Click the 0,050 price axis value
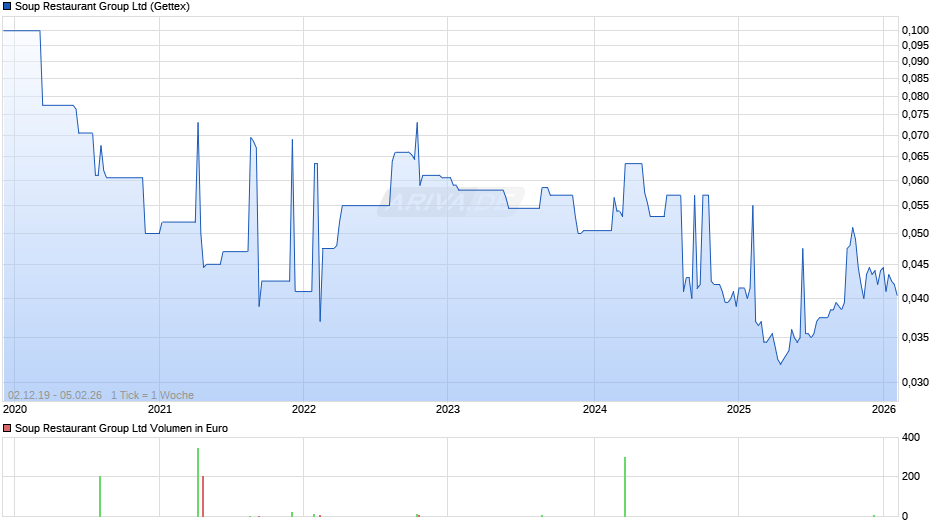Viewport: 940px width, 526px height. (915, 233)
